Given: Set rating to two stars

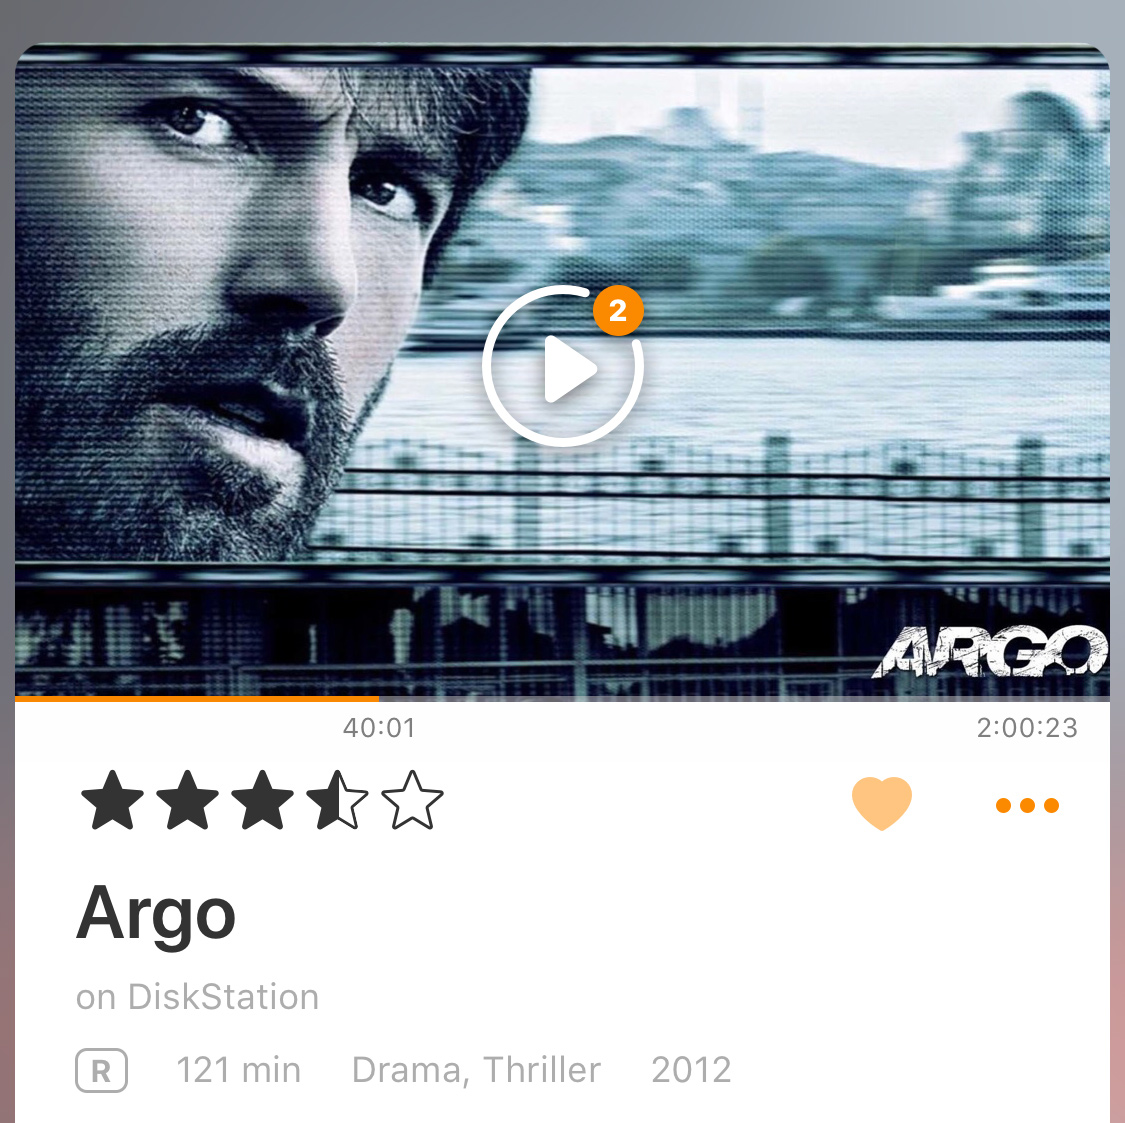Looking at the screenshot, I should tap(187, 800).
